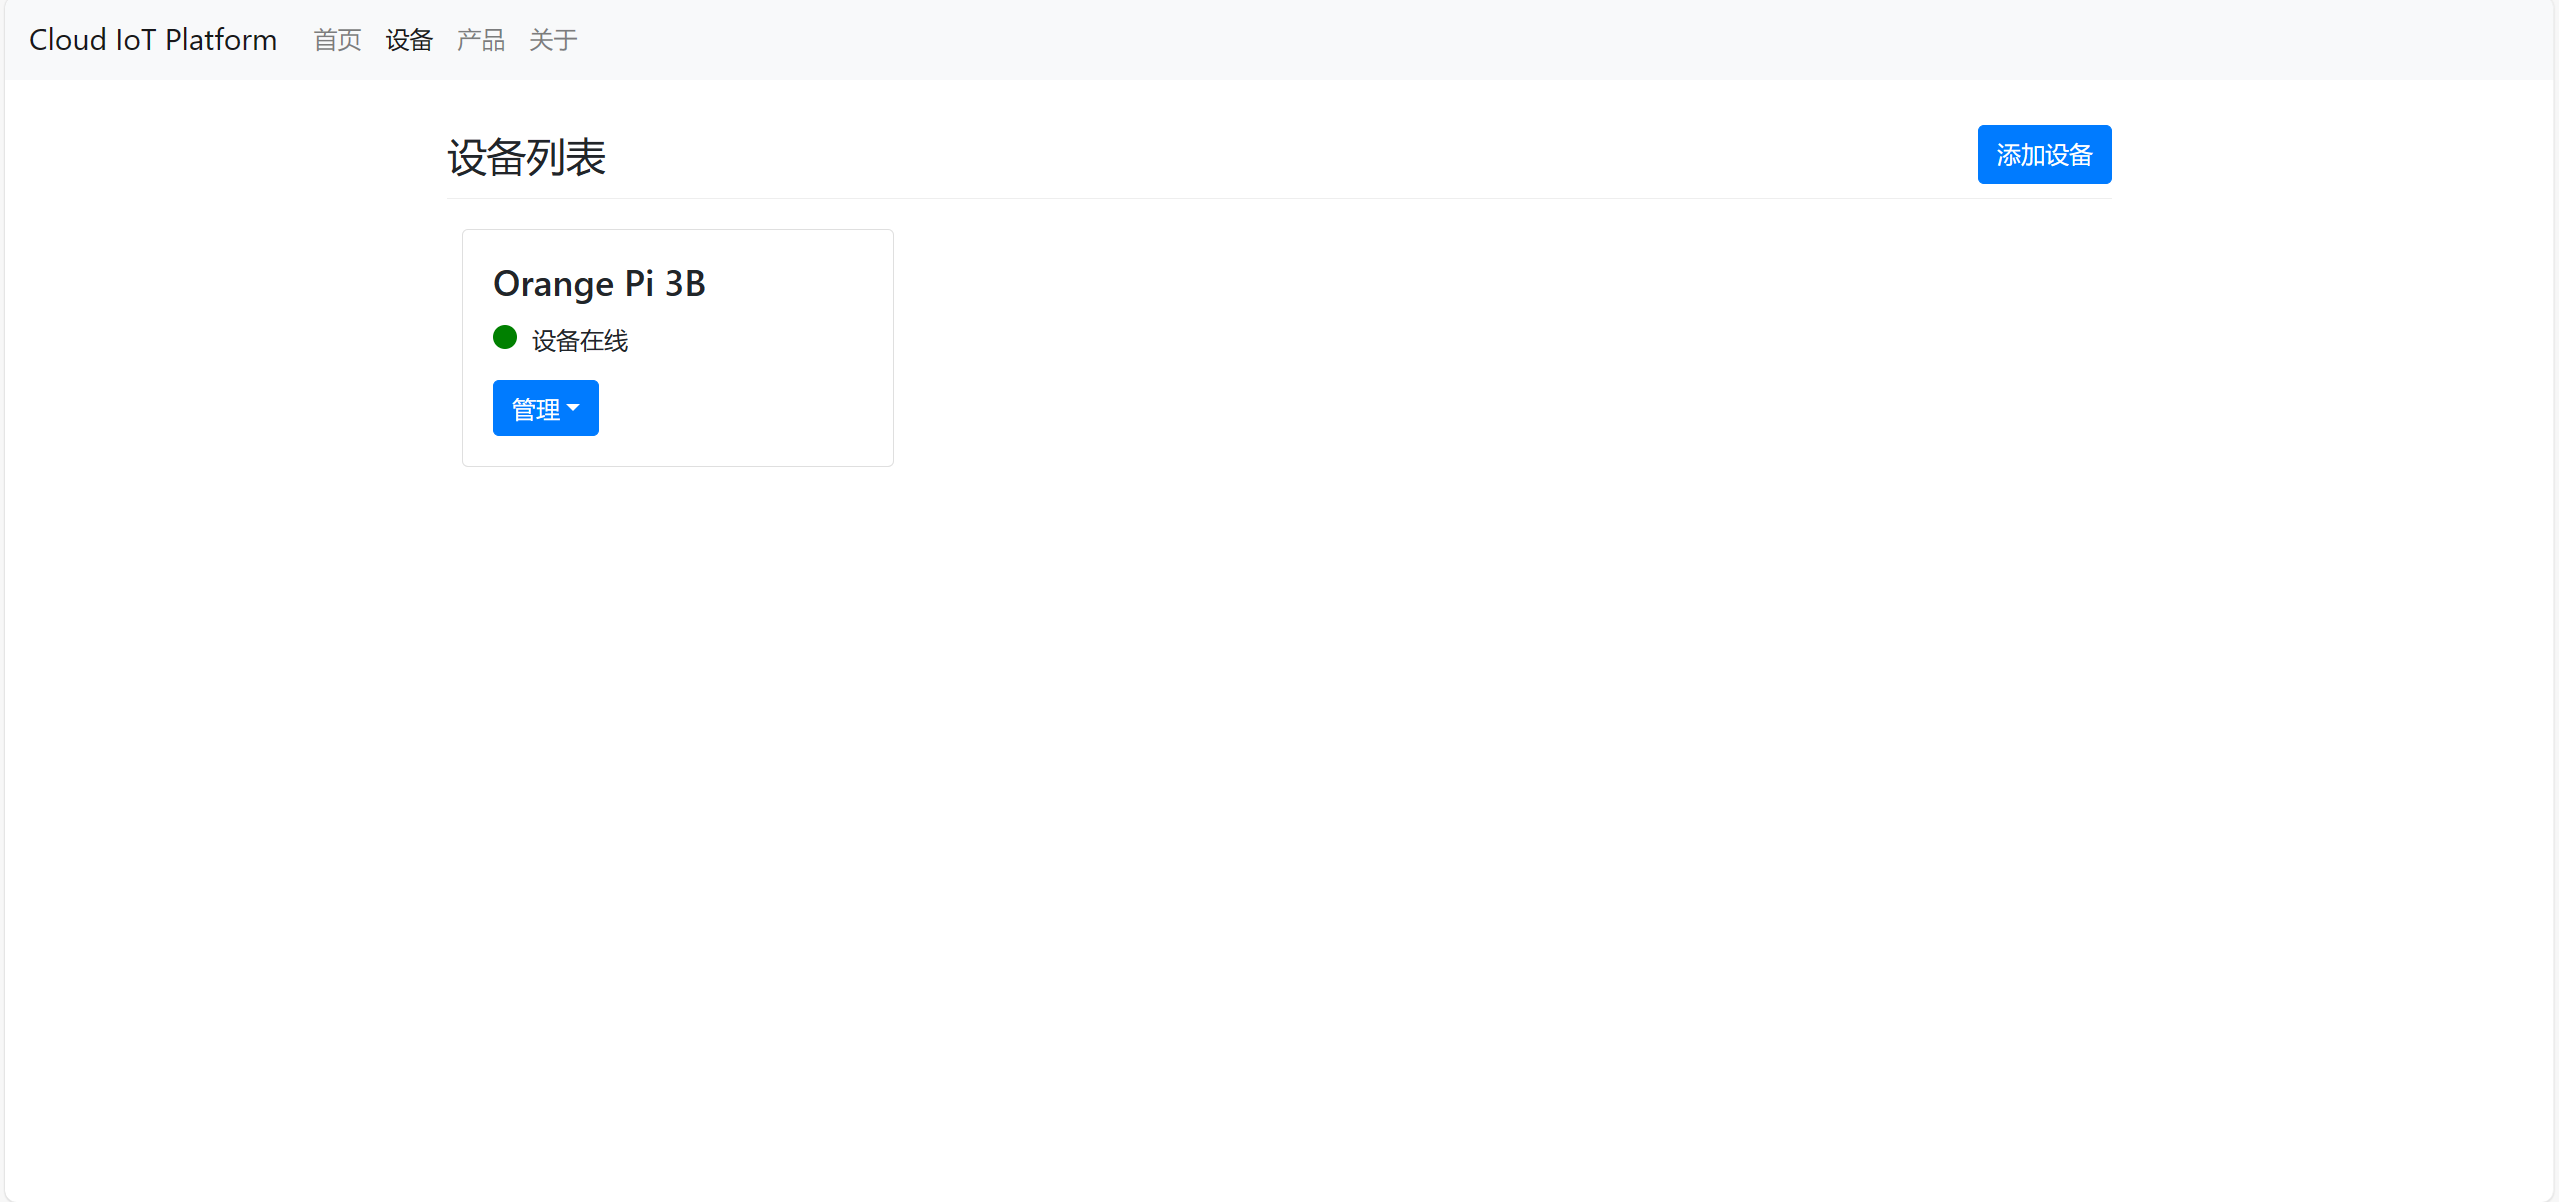Open the 产品 navigation page
The image size is (2559, 1202).
click(481, 40)
